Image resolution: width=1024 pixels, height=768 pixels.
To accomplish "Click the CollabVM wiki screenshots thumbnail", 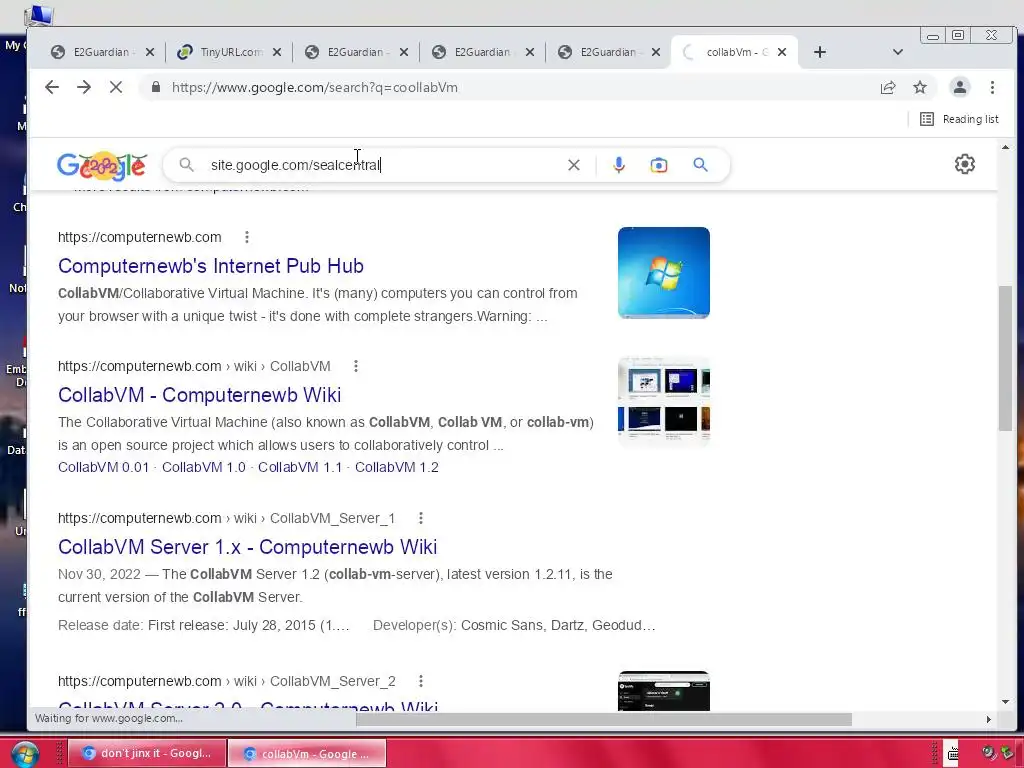I will click(664, 402).
